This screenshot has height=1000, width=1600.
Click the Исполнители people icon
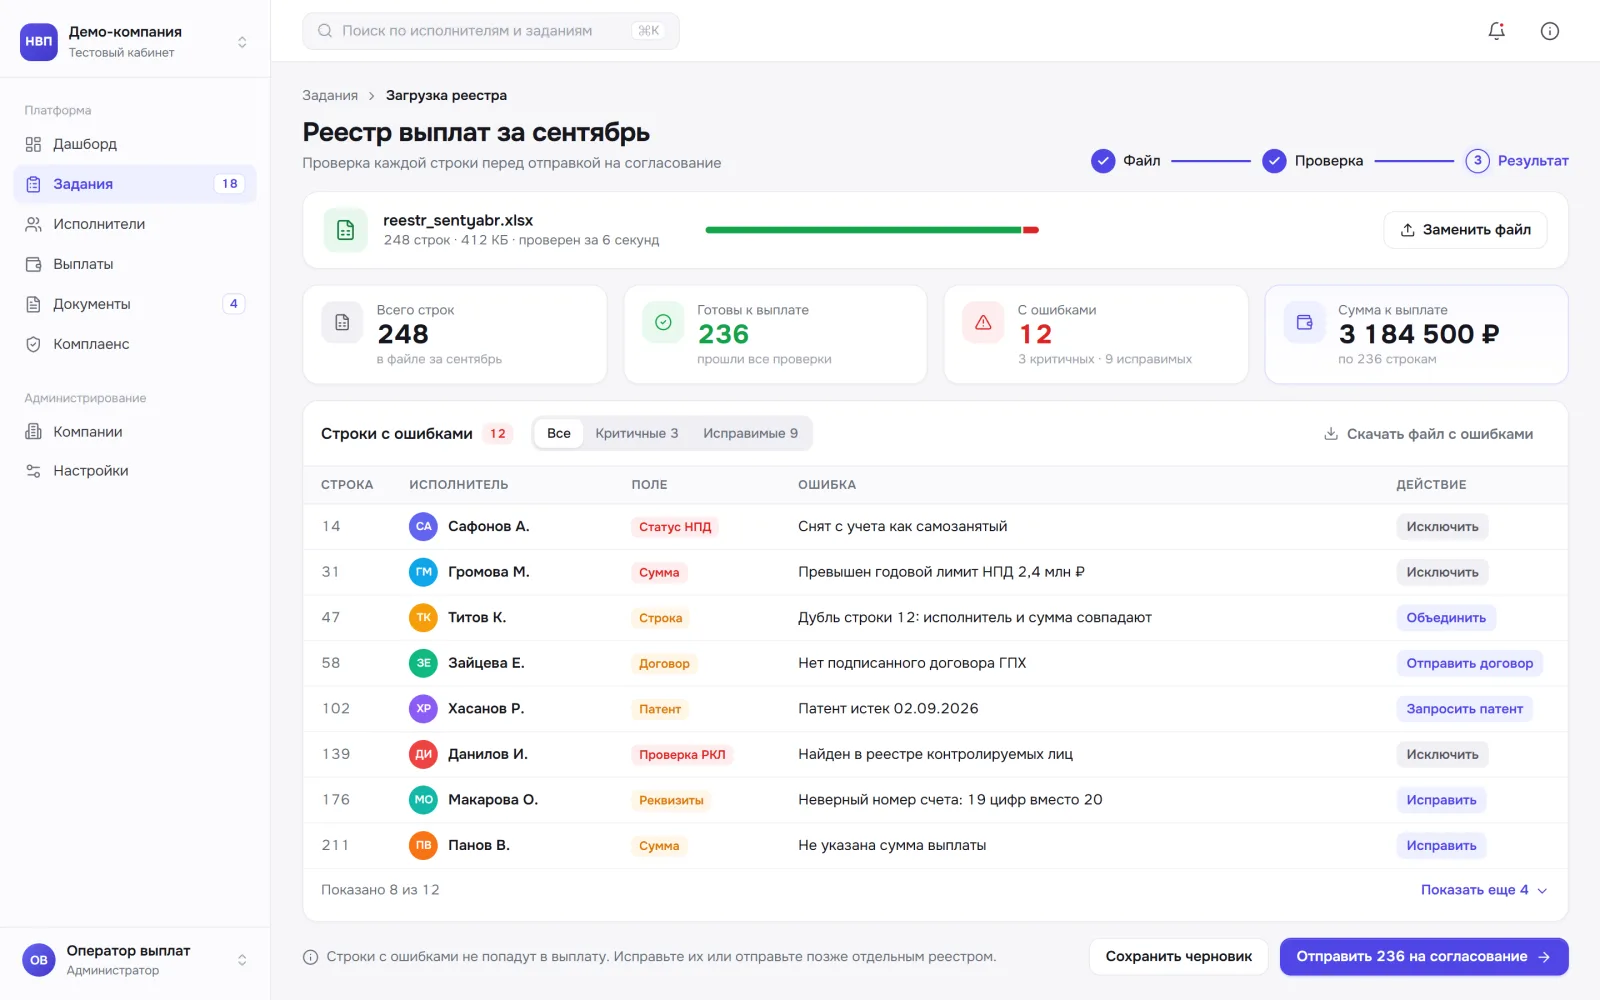[33, 224]
